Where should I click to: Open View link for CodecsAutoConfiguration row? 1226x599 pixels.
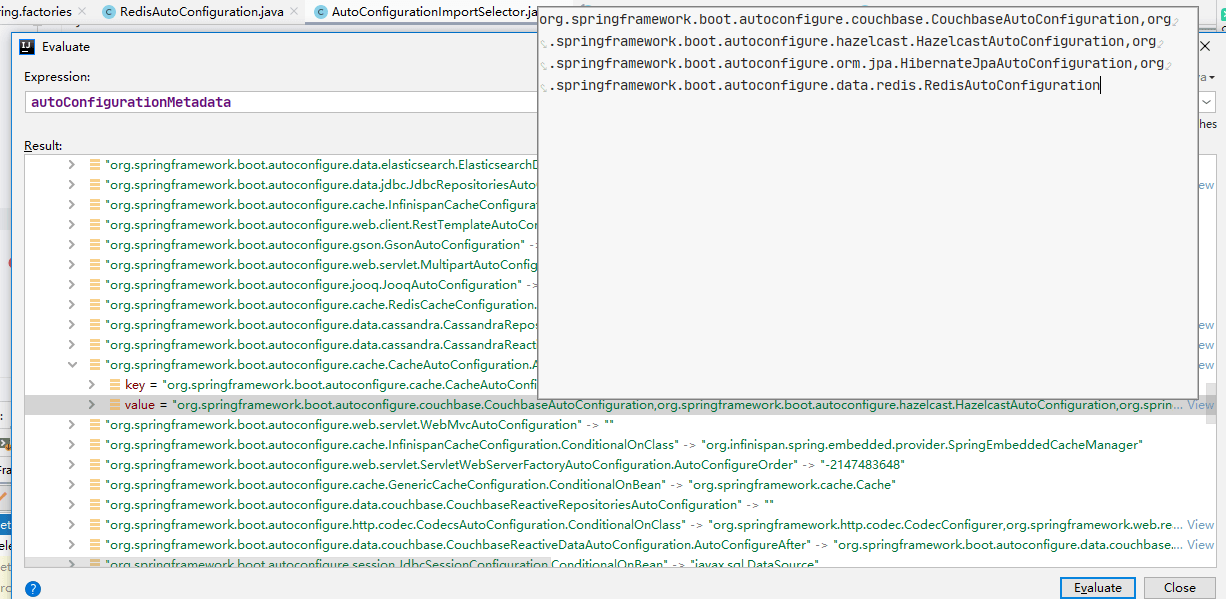1200,525
